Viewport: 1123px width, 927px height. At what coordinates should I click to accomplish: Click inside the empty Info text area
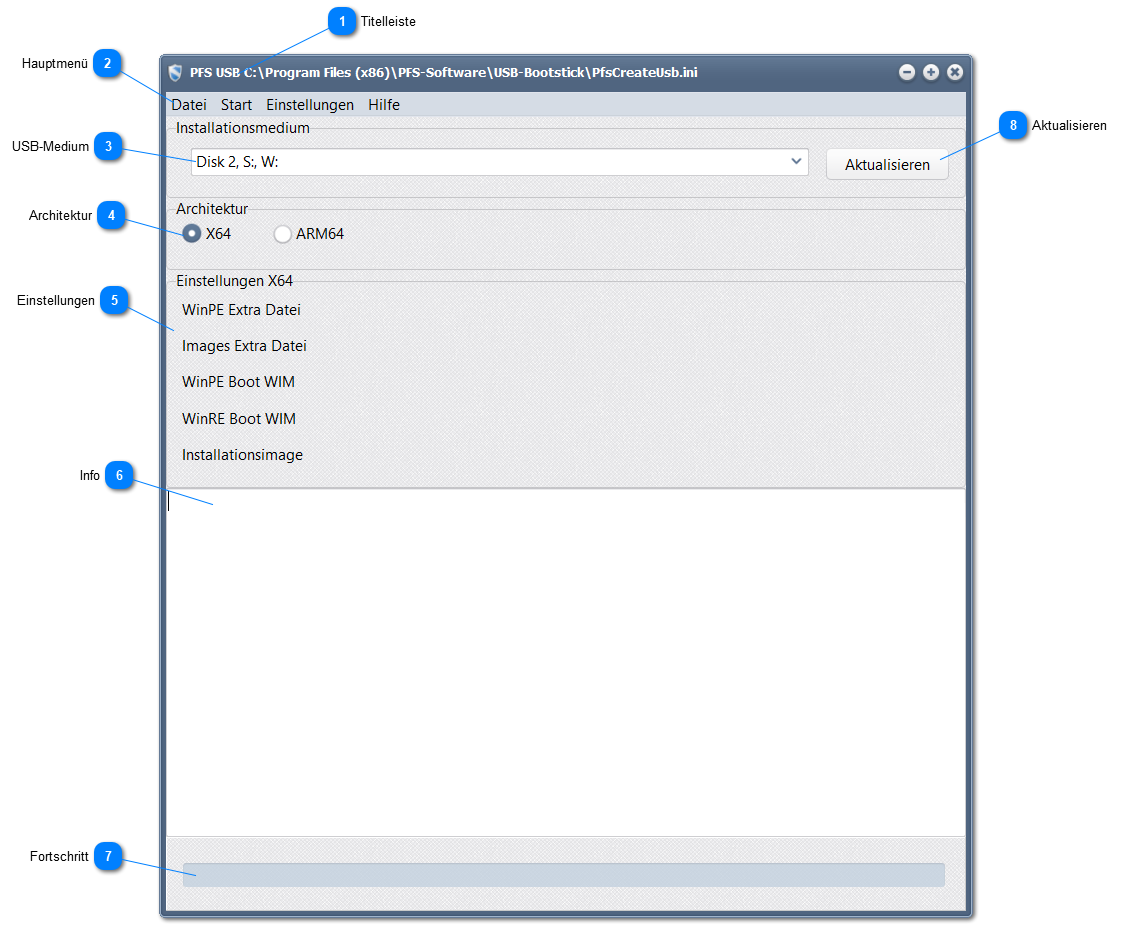[x=565, y=660]
